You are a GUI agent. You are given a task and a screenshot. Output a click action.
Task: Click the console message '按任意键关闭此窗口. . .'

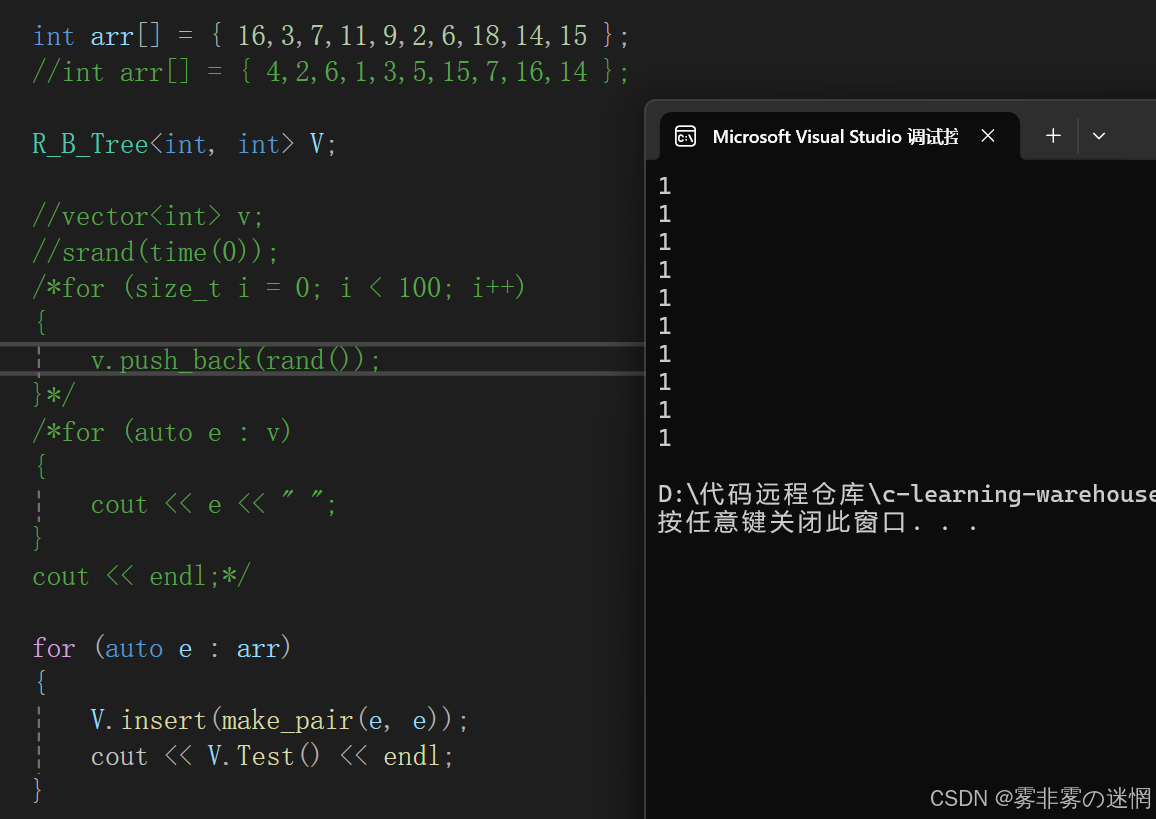coord(818,523)
